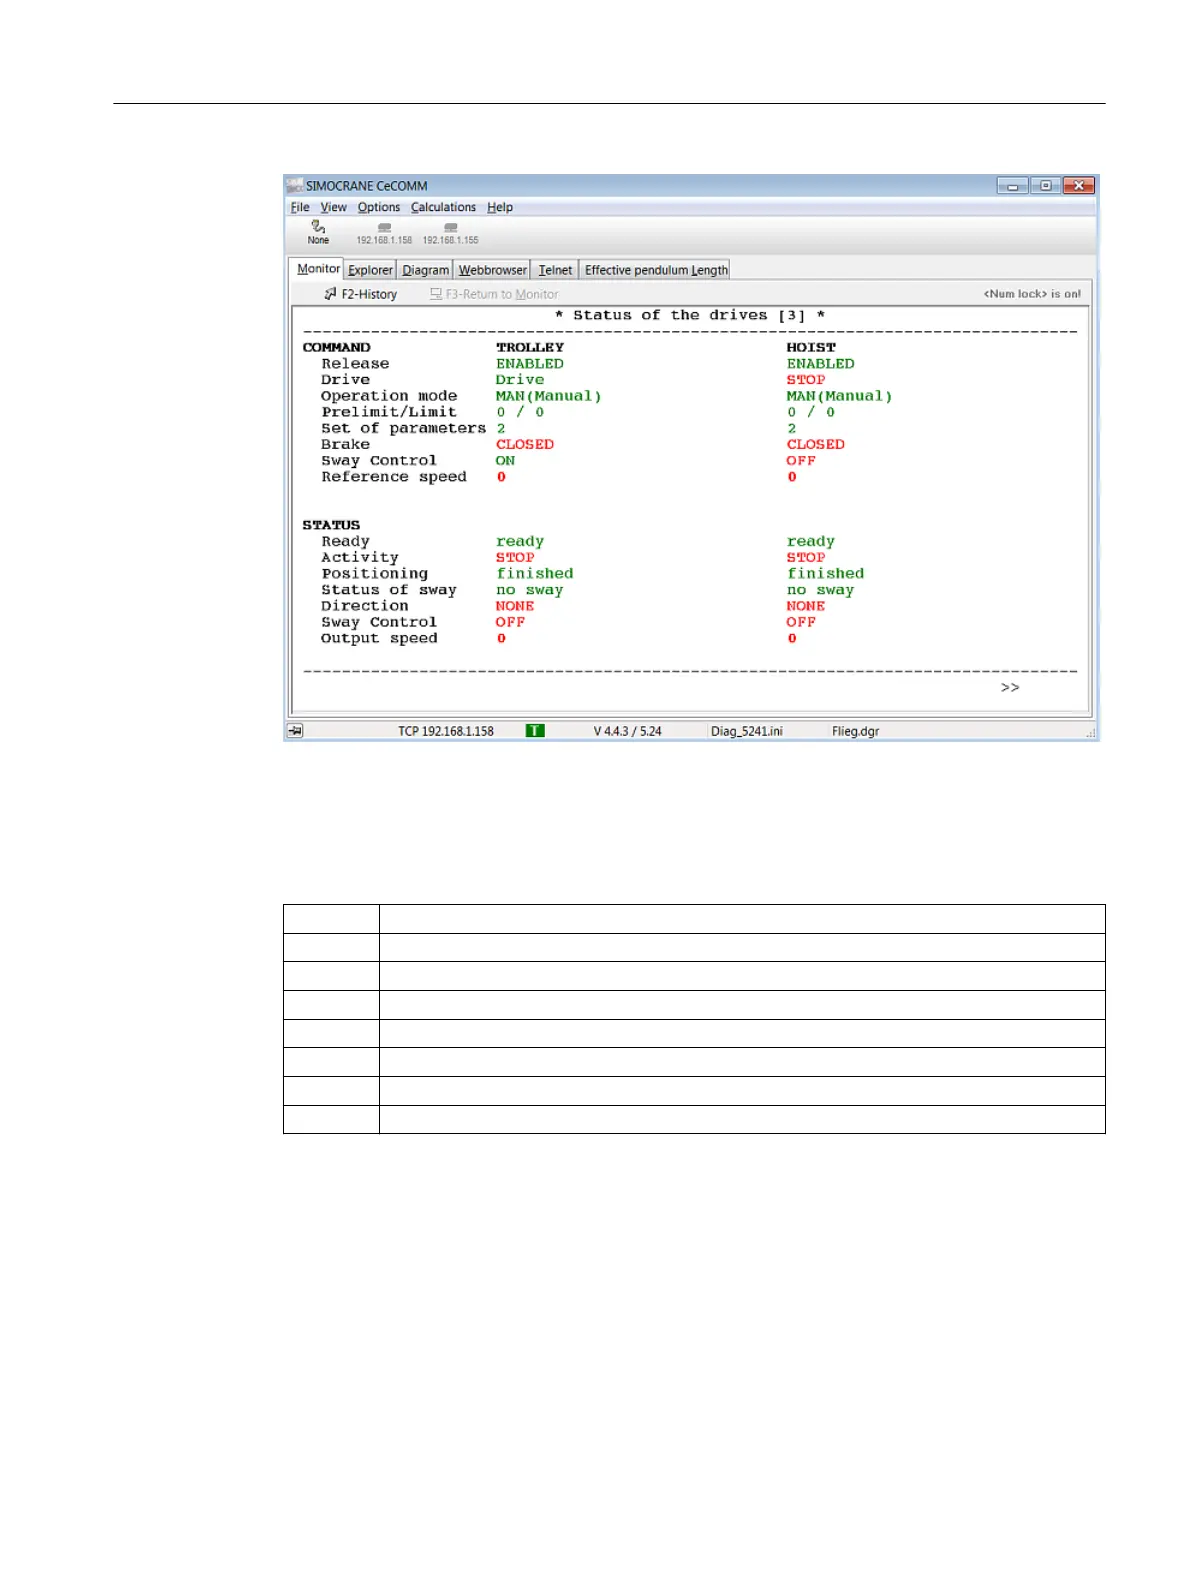Click the V 4.4.3 / 5.24 version text
Screen dimensions: 1191x1587
pos(627,731)
